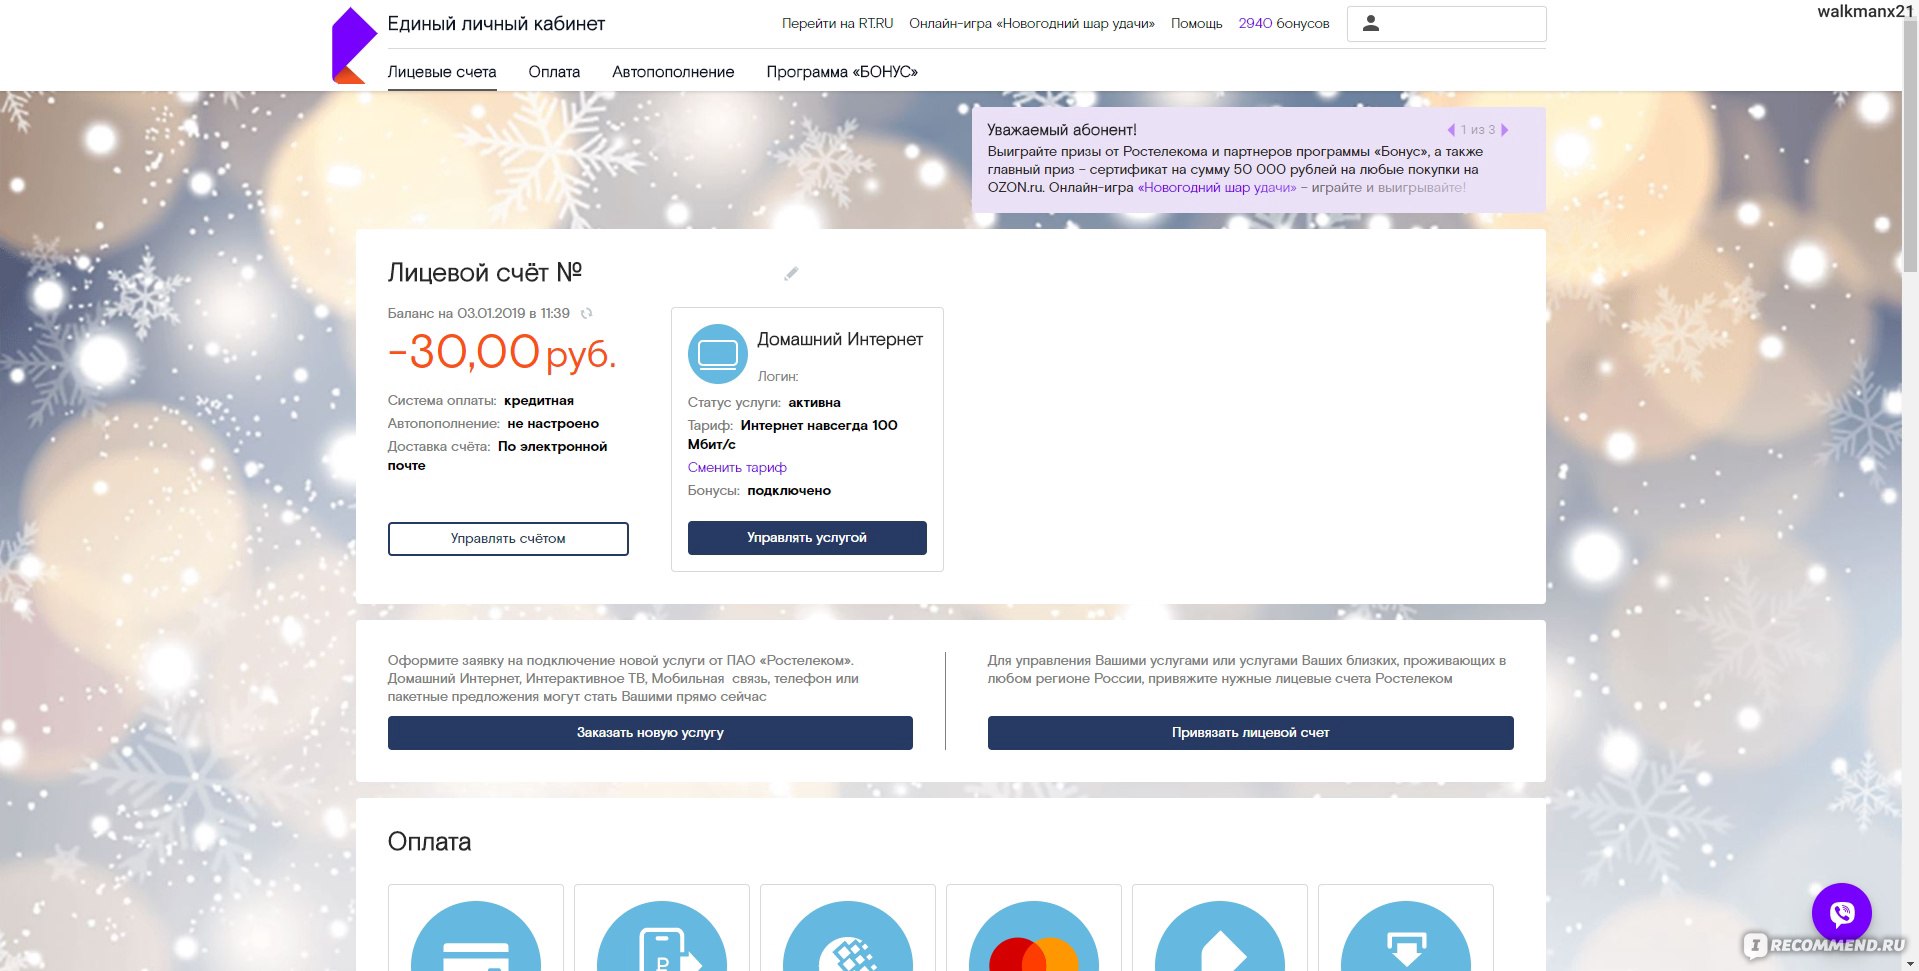Click the tariff name Интернет навсегда 100 Мбит/с
The height and width of the screenshot is (971, 1919).
click(793, 435)
